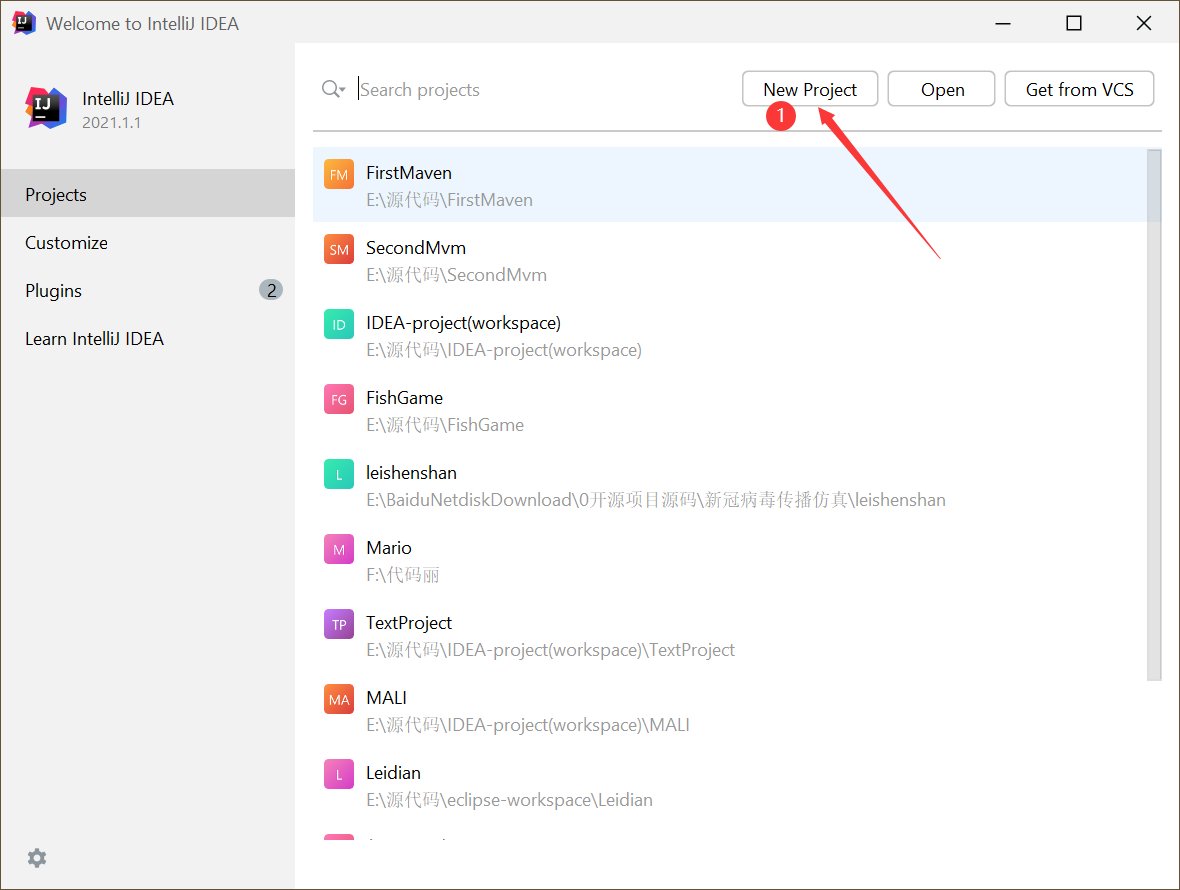This screenshot has height=890, width=1180.
Task: Open the search options magnifier dropdown
Action: pyautogui.click(x=333, y=90)
